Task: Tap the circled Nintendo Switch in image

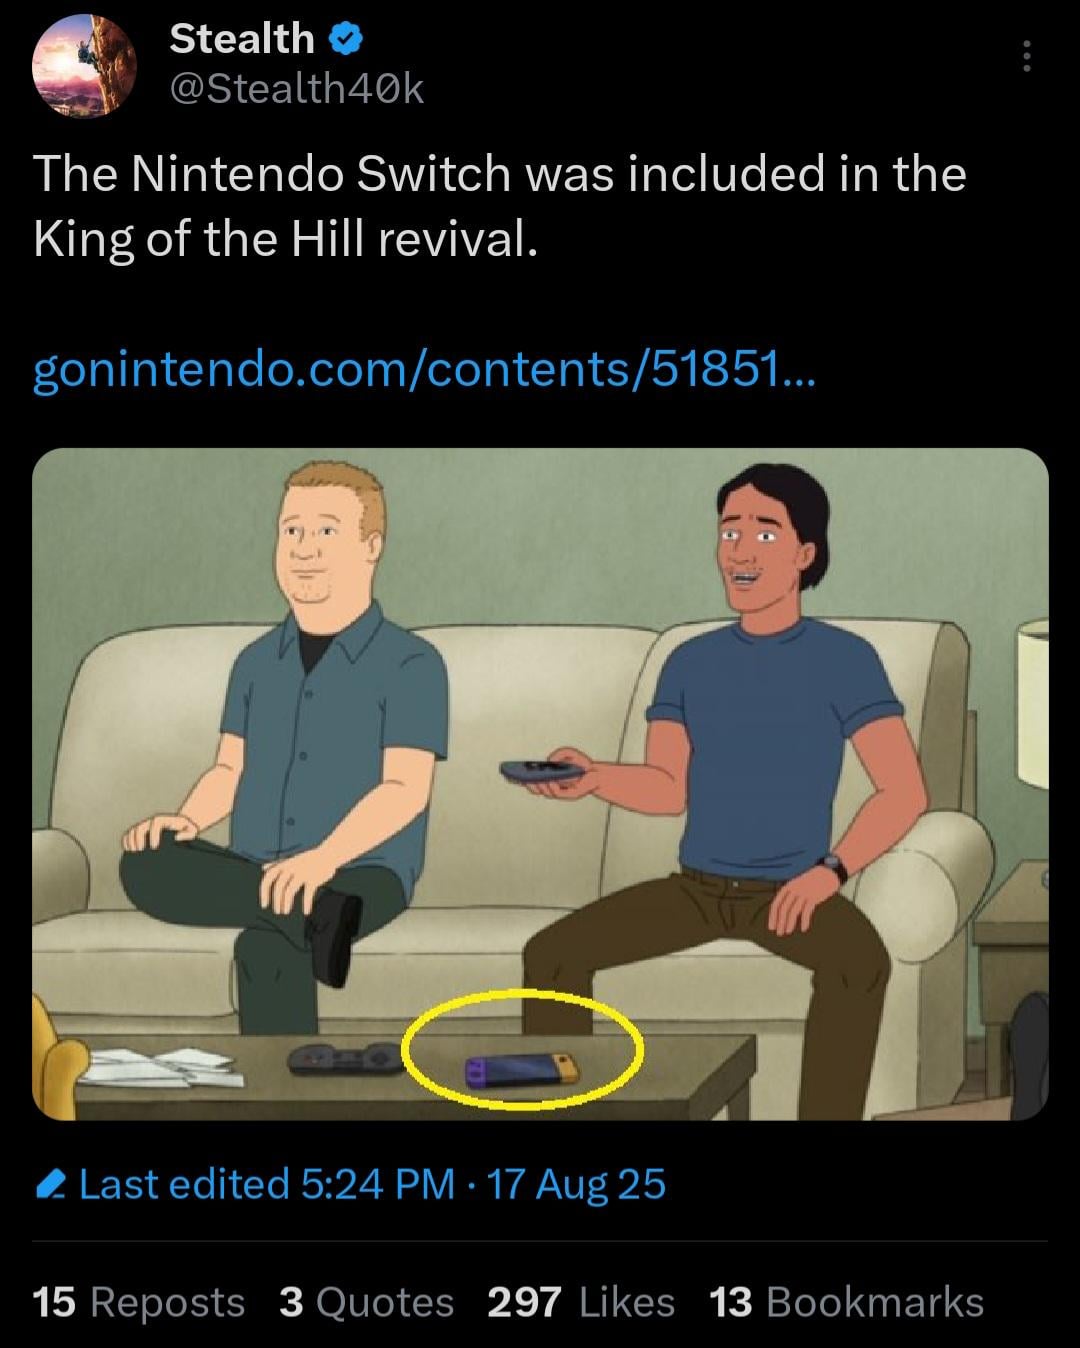Action: pos(522,1070)
